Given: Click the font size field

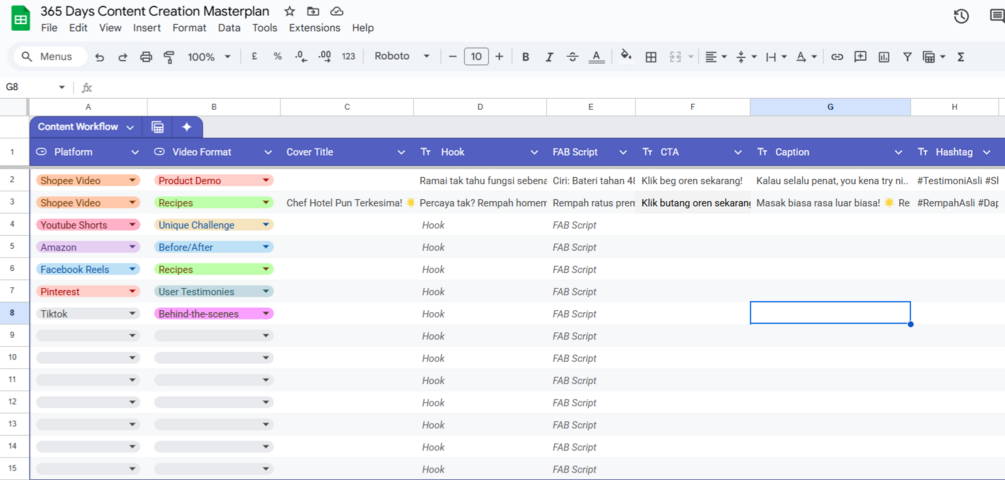Looking at the screenshot, I should 476,57.
